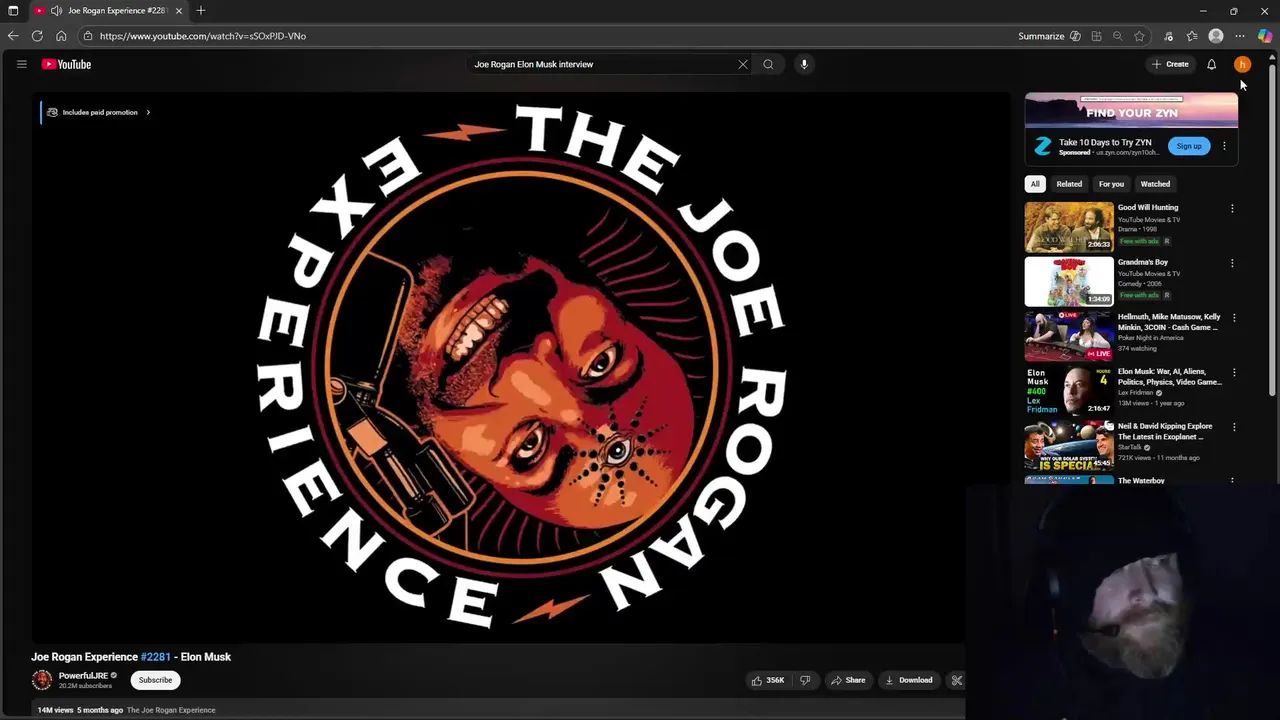Open more options for Grandma's Boy
The width and height of the screenshot is (1280, 720).
(1232, 263)
